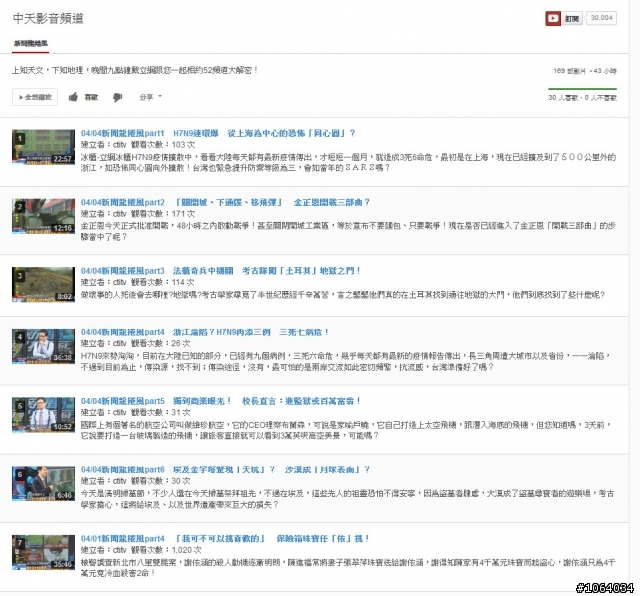
Task: Open the share dropdown
Action: (x=150, y=97)
